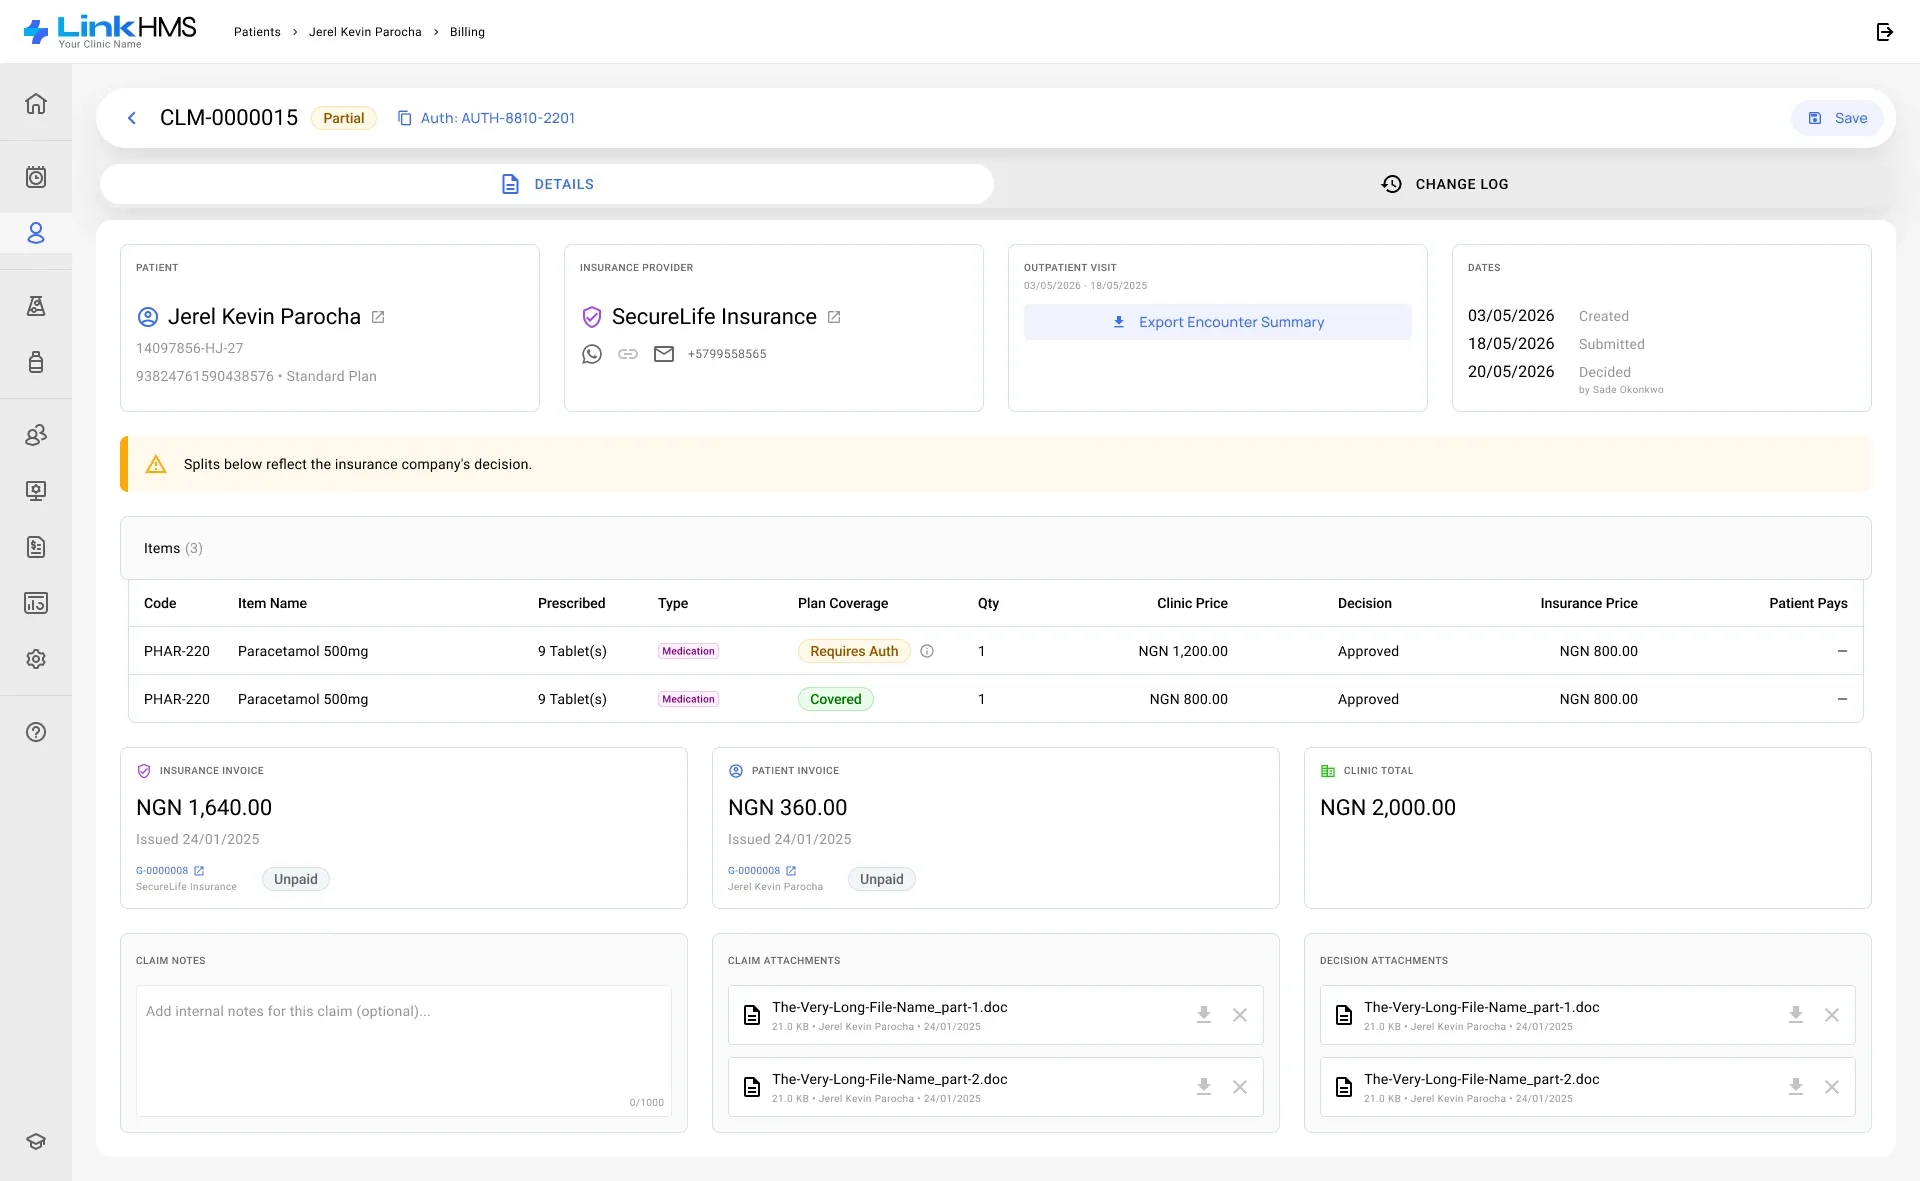Click Export Encounter Summary button

(x=1218, y=322)
